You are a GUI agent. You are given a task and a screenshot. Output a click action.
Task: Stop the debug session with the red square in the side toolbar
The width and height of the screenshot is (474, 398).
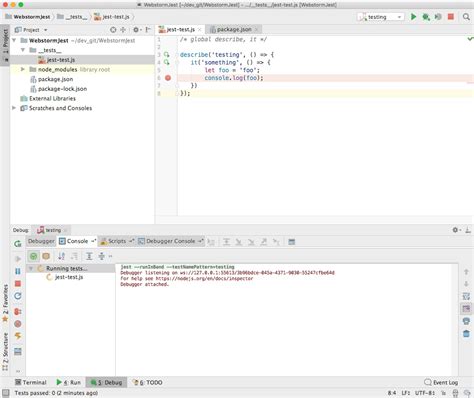pos(18,284)
